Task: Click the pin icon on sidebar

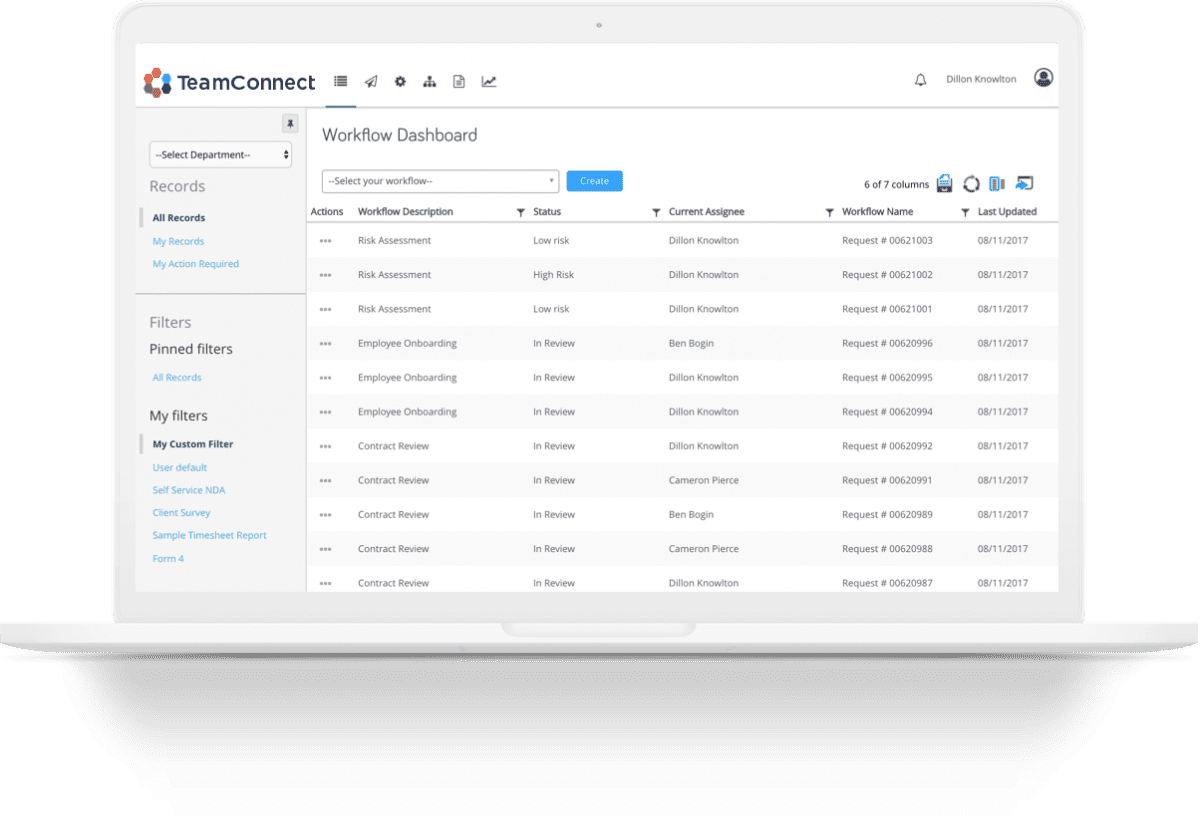Action: coord(290,124)
